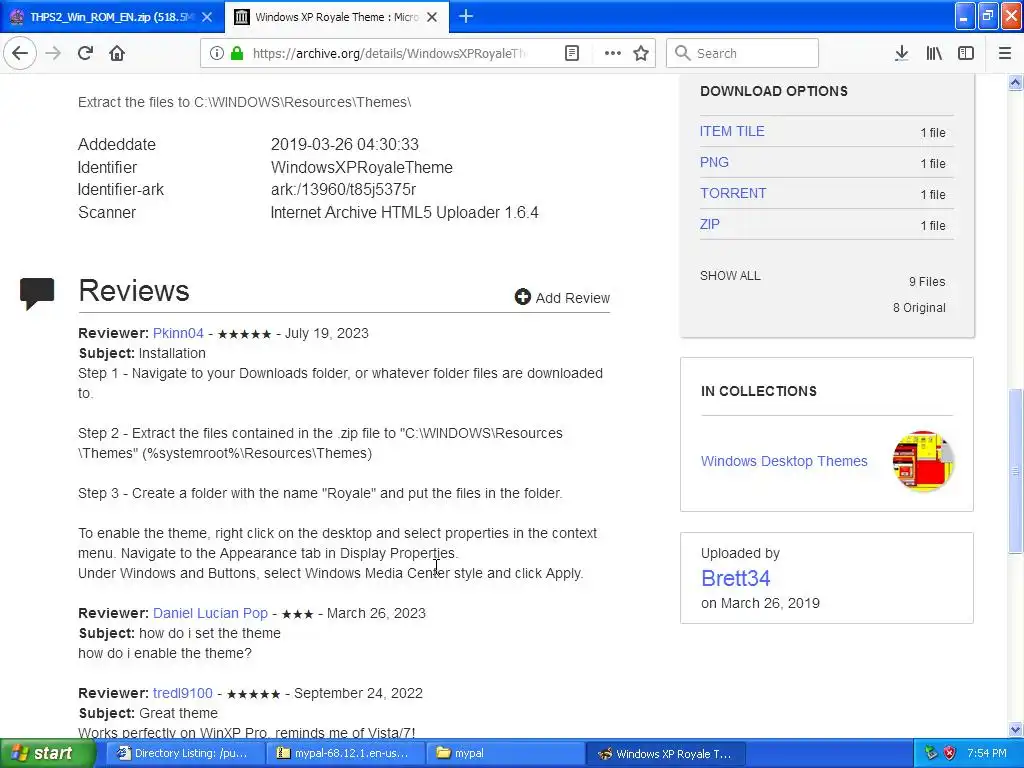Select the Windows XP Royale Theme tab
Viewport: 1024px width, 768px height.
pos(336,17)
